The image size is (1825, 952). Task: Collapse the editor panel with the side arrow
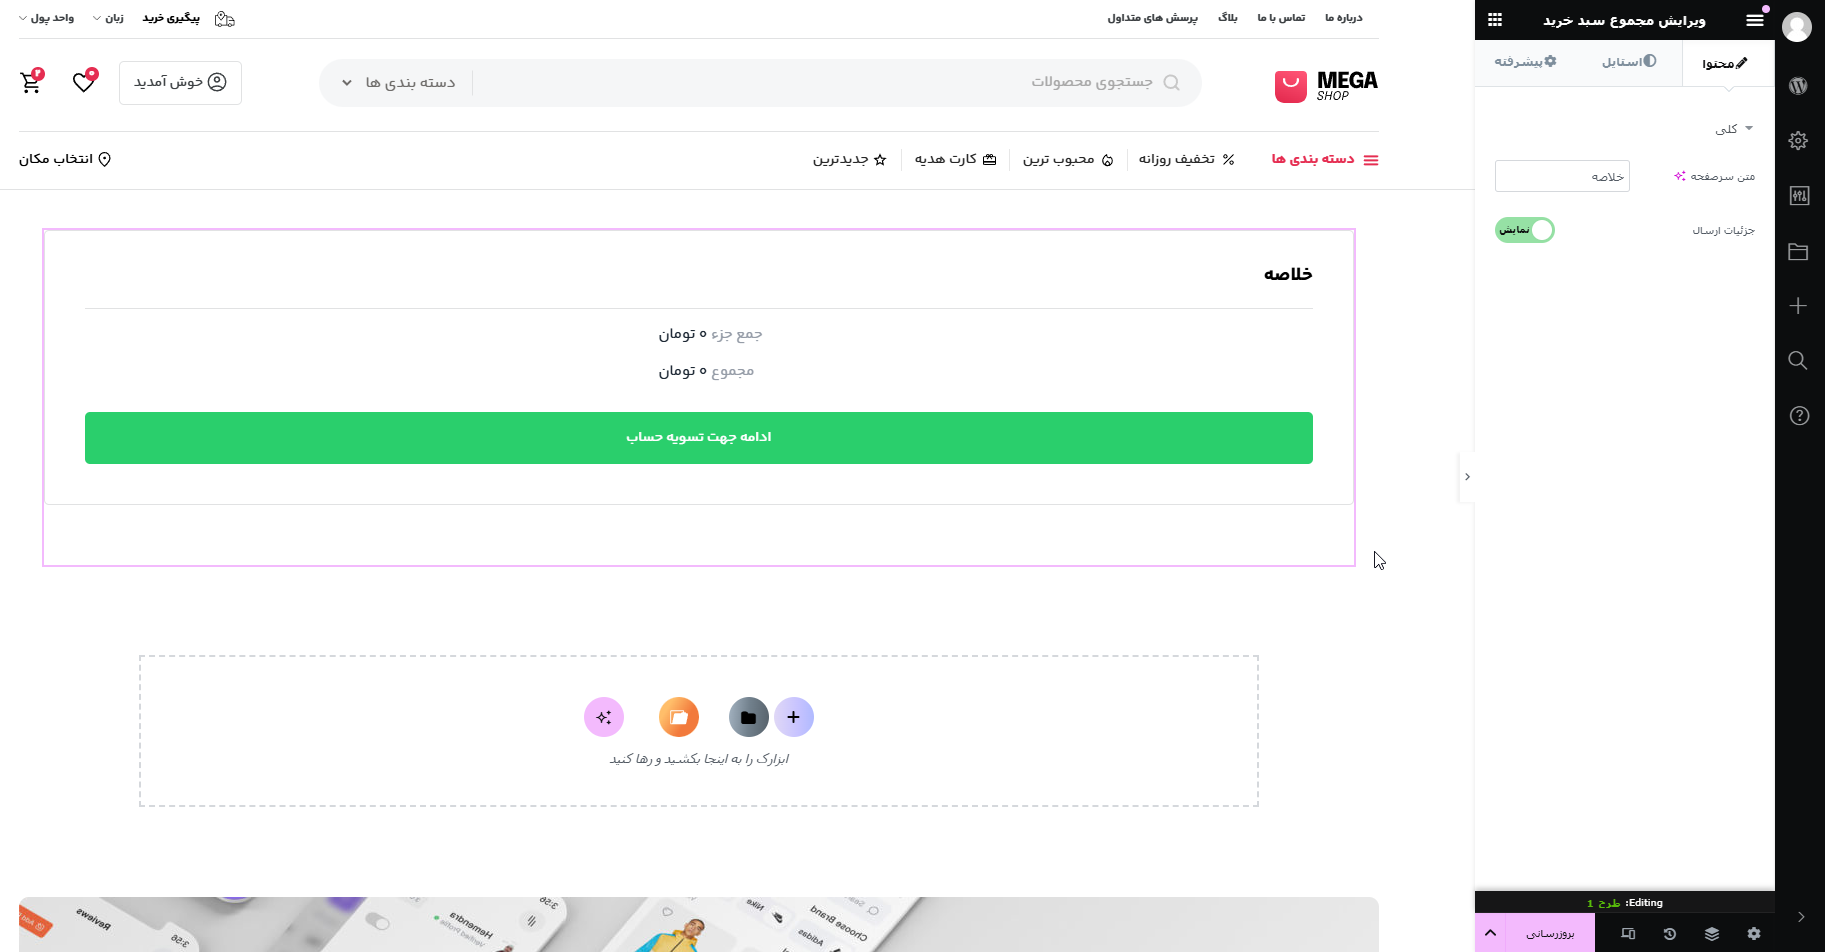click(x=1467, y=477)
